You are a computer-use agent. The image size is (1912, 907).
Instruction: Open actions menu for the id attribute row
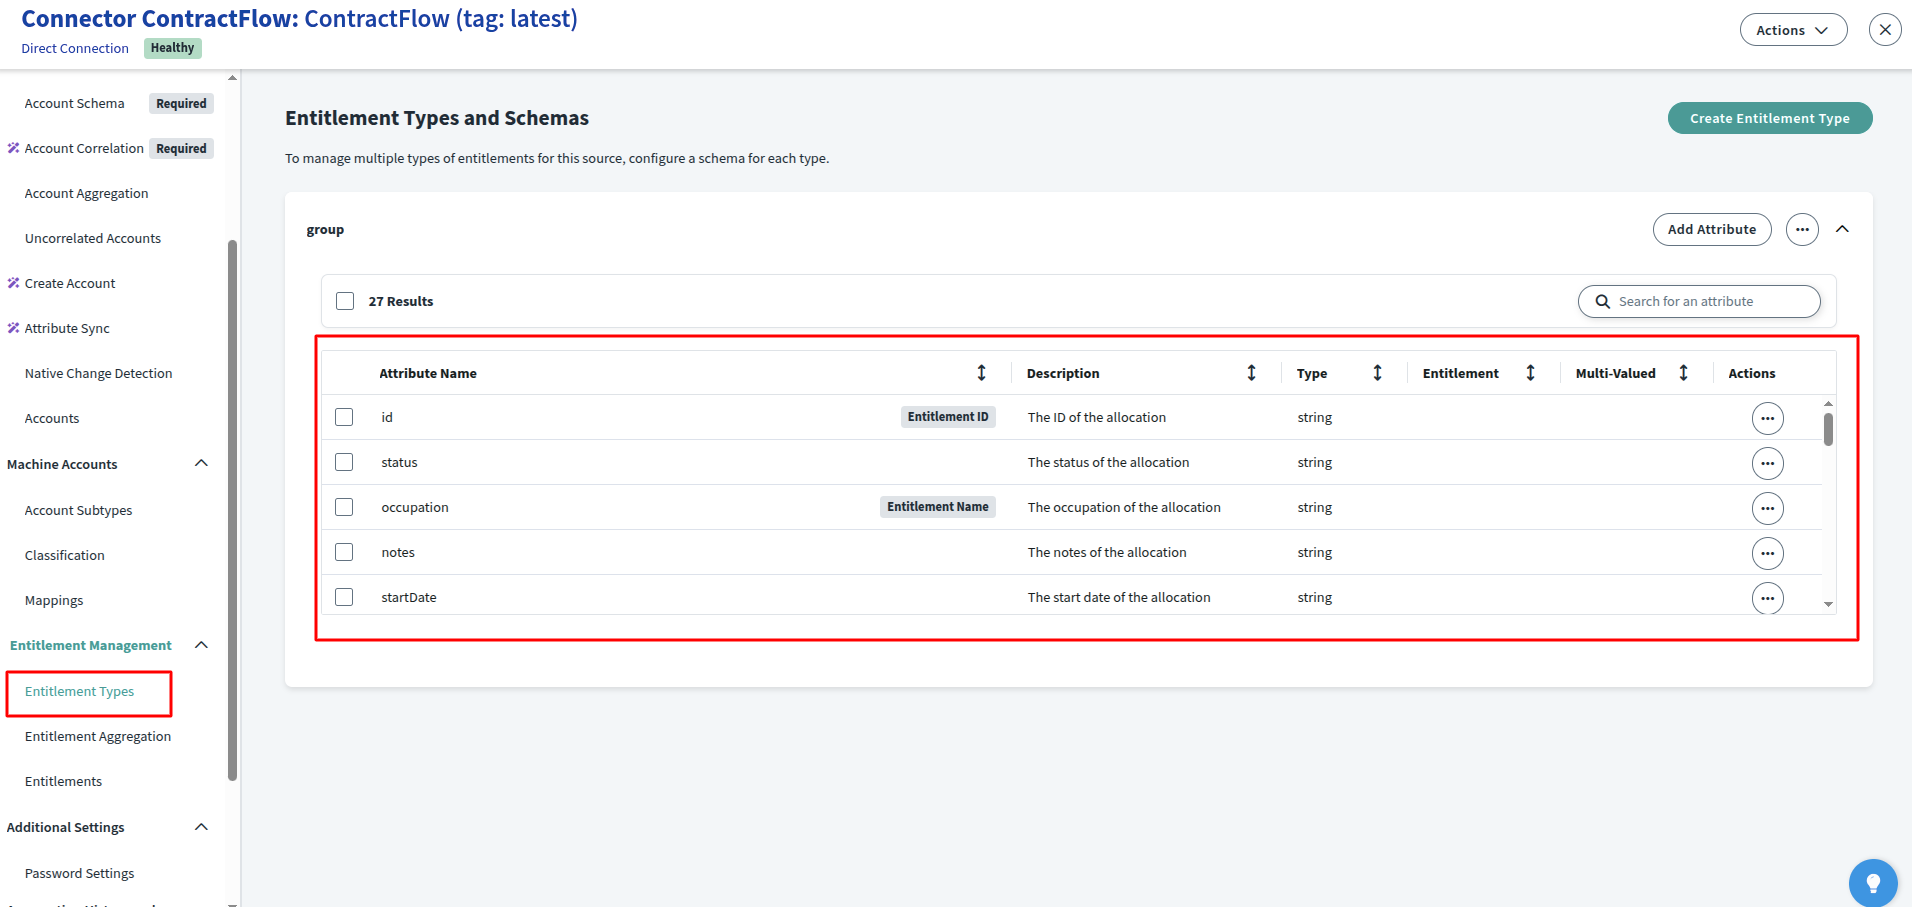pos(1767,418)
